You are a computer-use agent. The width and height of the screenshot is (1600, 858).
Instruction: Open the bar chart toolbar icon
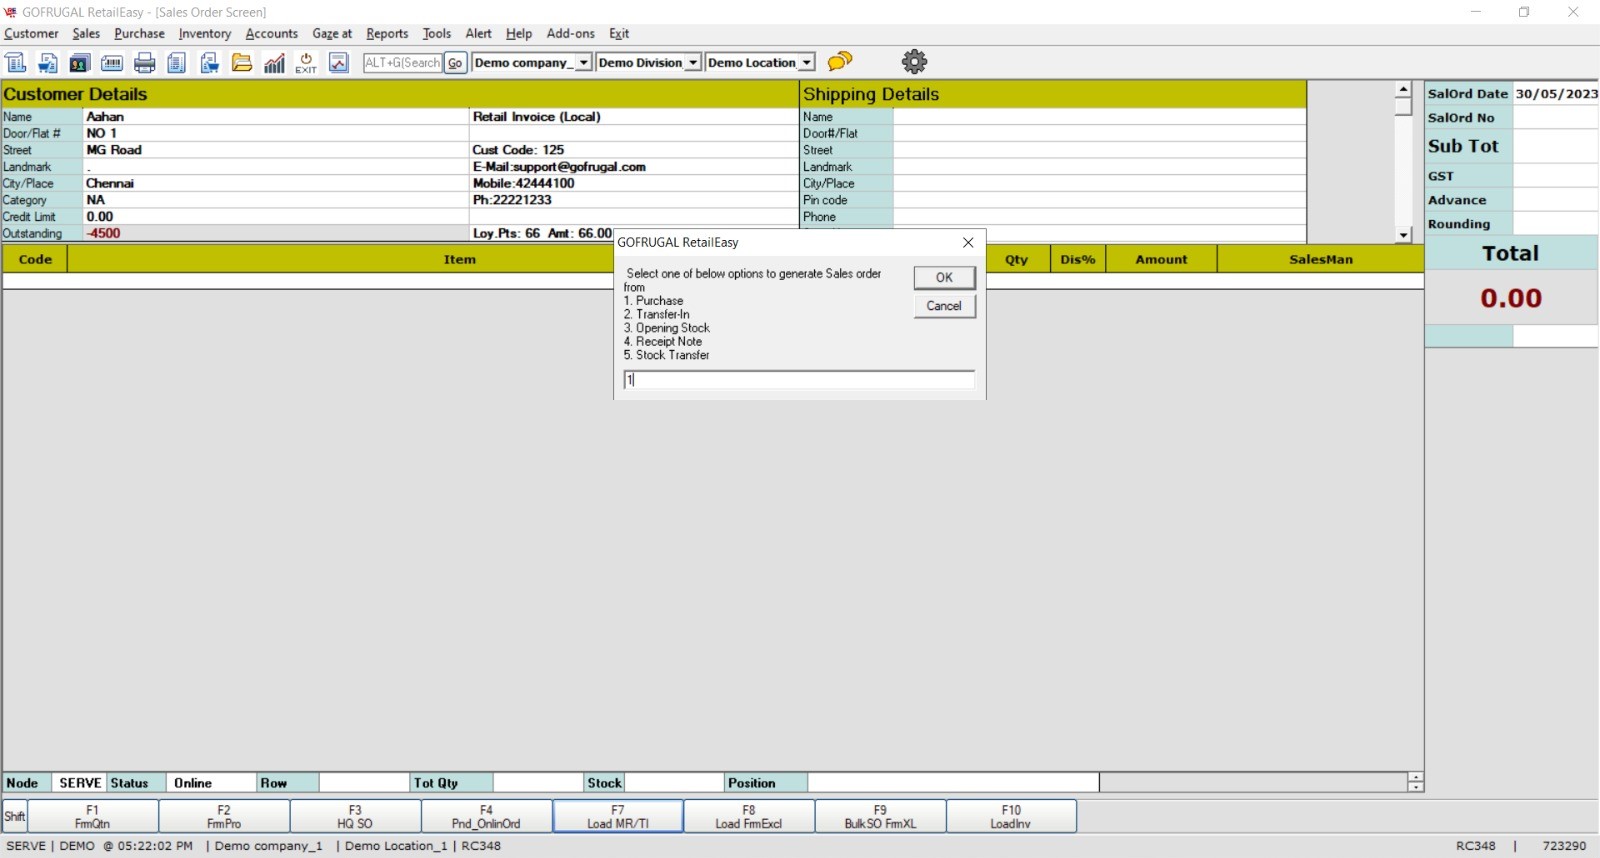pyautogui.click(x=274, y=62)
